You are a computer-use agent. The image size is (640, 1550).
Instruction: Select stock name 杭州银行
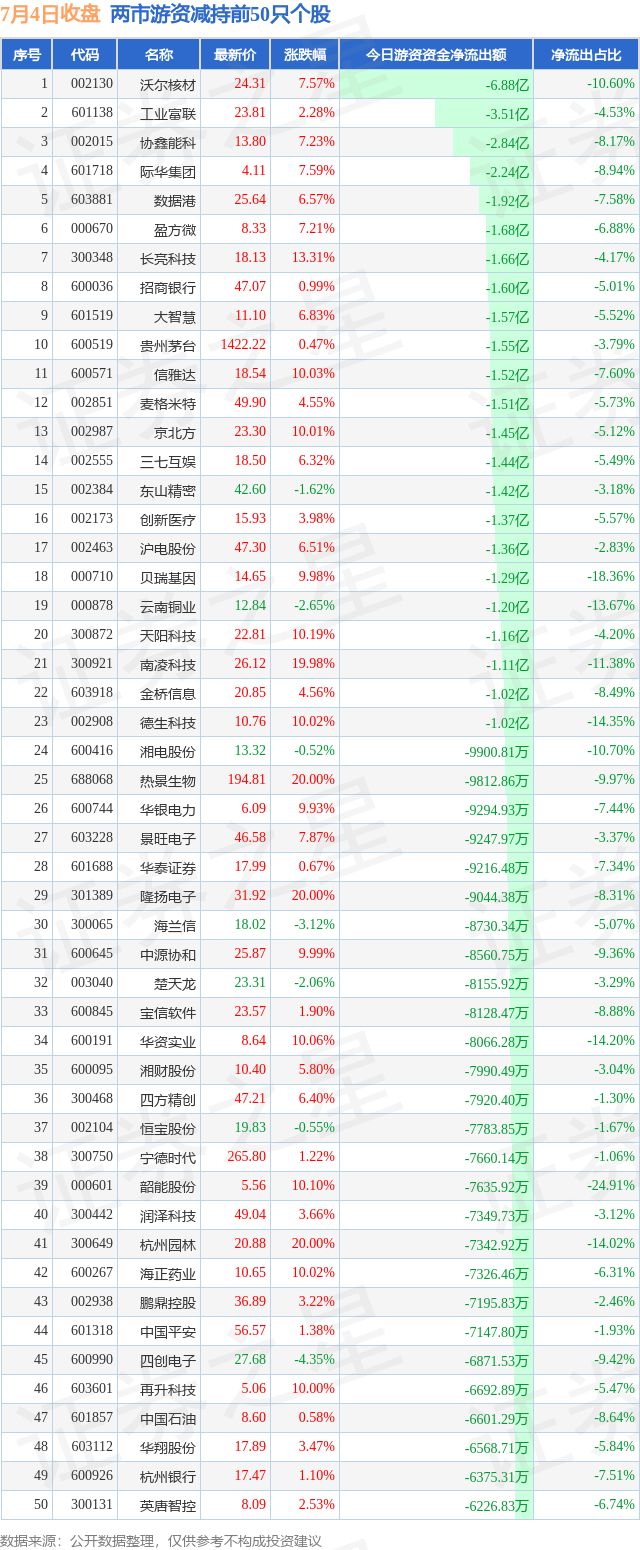click(x=168, y=1476)
